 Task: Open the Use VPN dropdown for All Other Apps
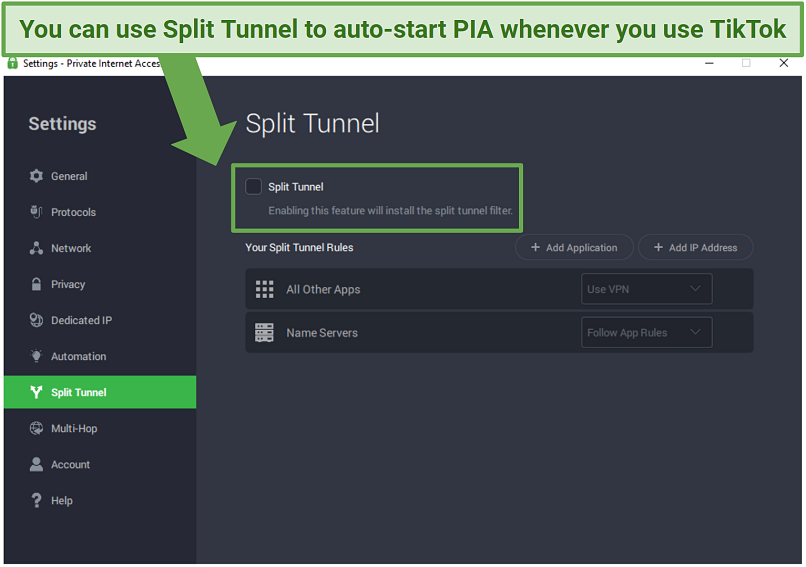tap(647, 289)
